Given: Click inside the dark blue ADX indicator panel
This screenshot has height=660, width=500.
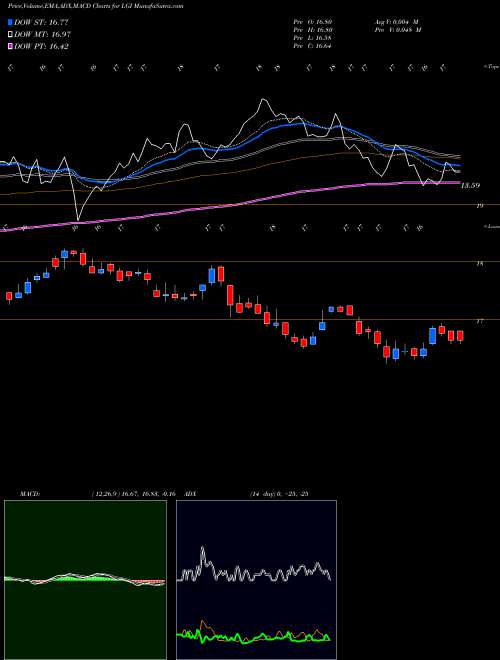Looking at the screenshot, I should 256,580.
